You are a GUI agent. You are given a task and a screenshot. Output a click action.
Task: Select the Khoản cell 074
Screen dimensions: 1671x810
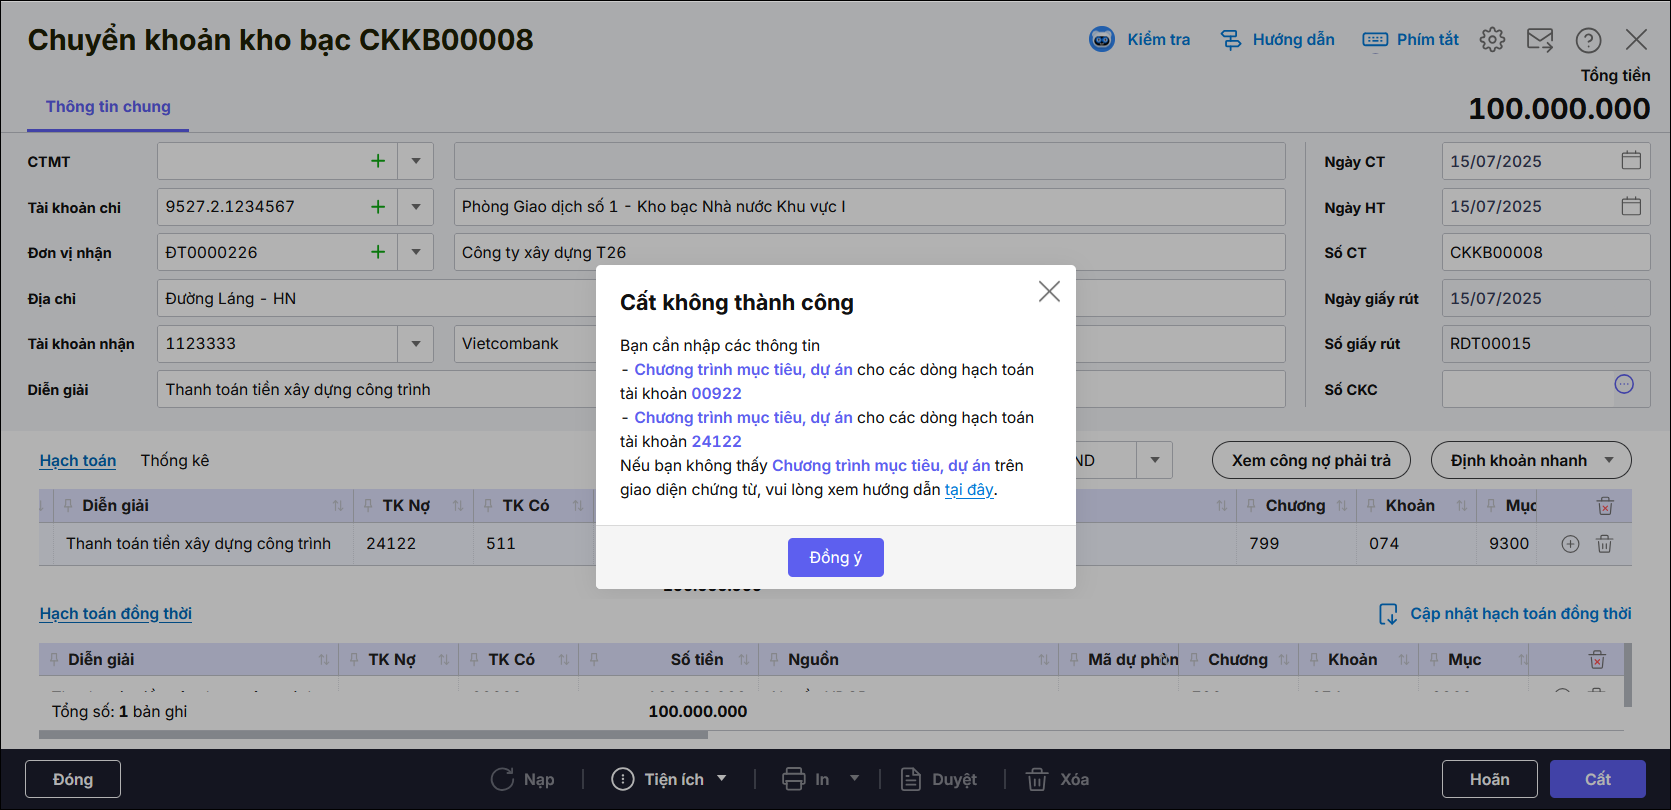1416,544
